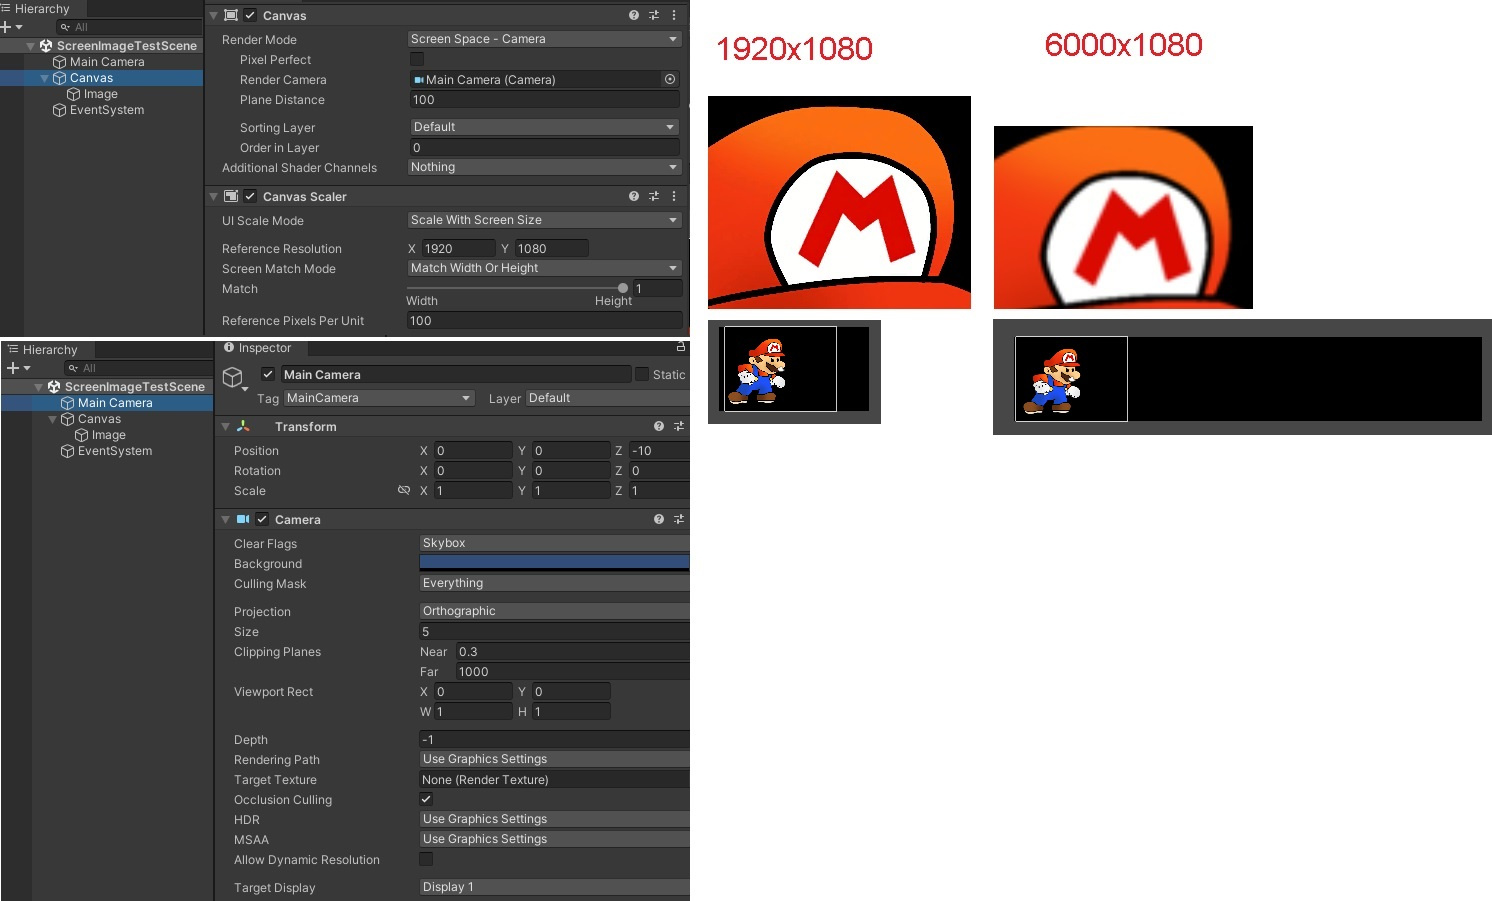The image size is (1492, 901).
Task: Open Canvas Scaler help icon
Action: pos(633,196)
